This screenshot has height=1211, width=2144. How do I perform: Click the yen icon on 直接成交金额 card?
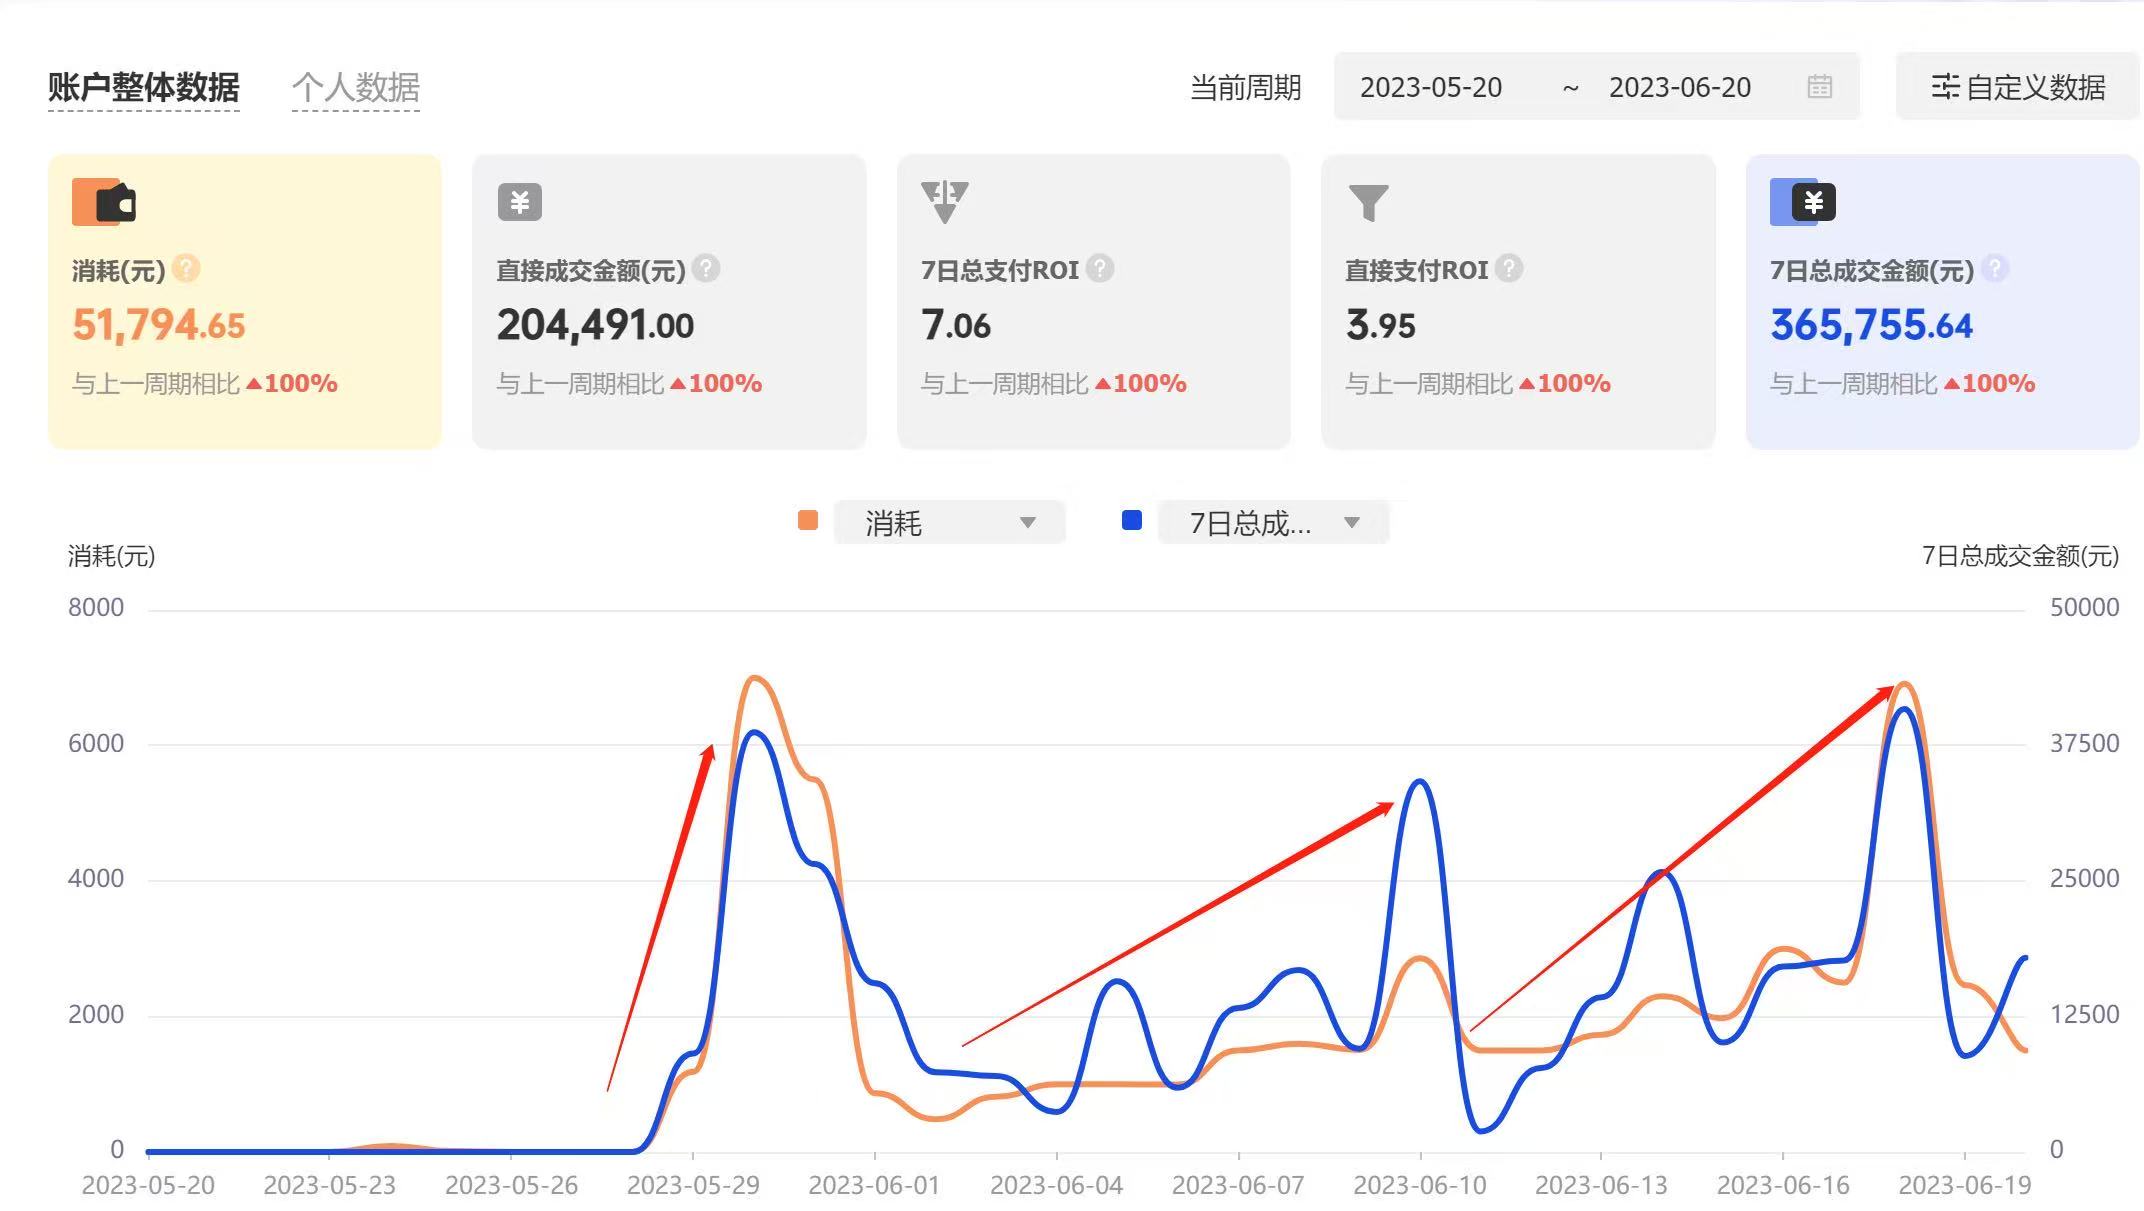pos(520,202)
